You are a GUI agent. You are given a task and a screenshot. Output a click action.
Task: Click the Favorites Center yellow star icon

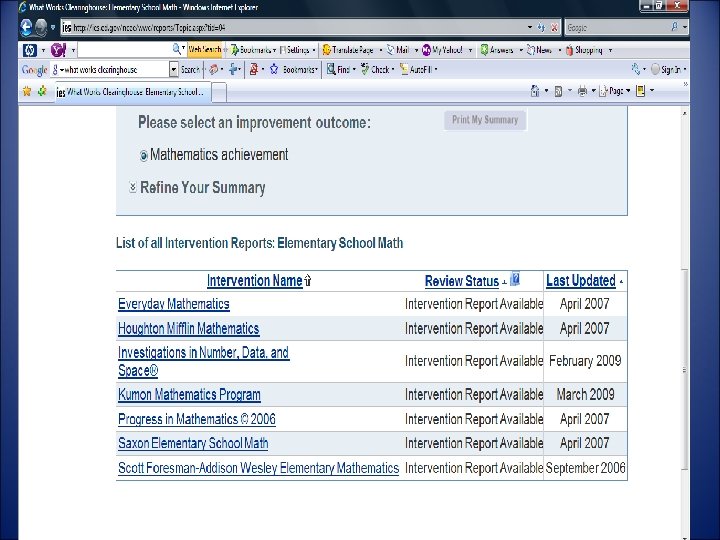27,91
